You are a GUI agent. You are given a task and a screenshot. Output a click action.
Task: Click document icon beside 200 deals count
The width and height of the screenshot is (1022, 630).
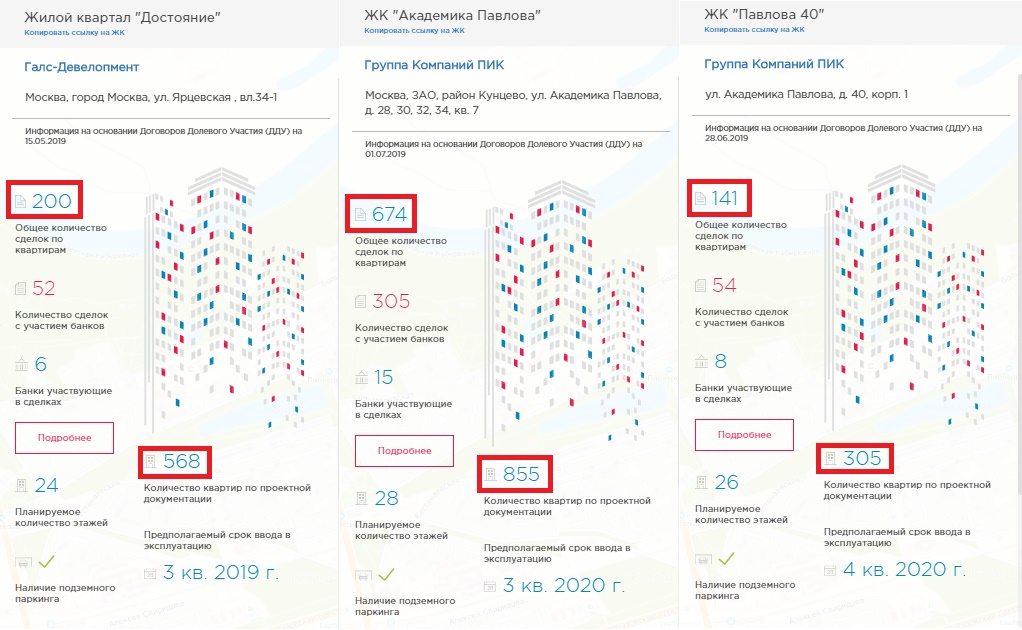coord(21,201)
